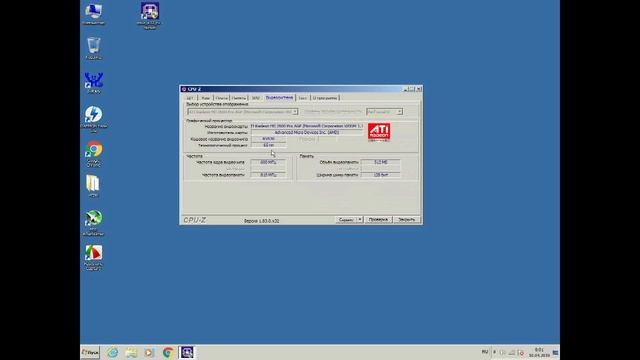Viewport: 640px width, 360px height.
Task: Open Chrome from the taskbar
Action: click(168, 352)
